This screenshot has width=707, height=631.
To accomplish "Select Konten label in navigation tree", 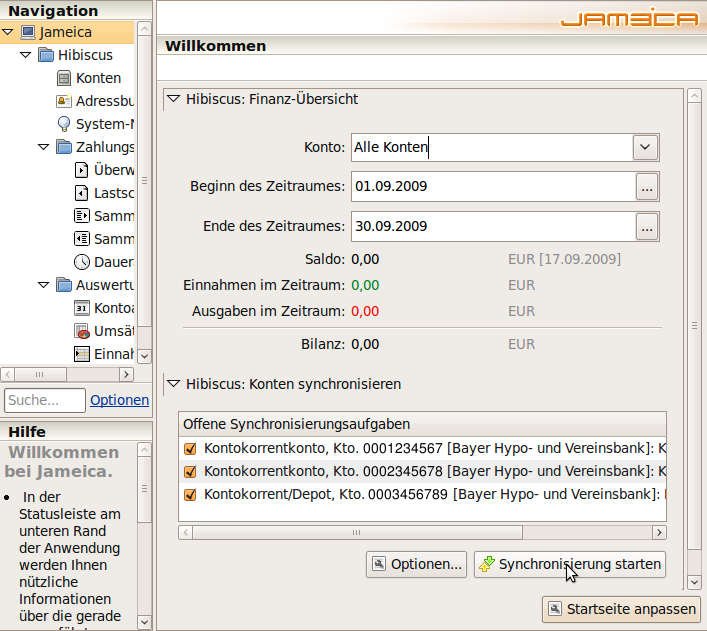I will [x=98, y=78].
